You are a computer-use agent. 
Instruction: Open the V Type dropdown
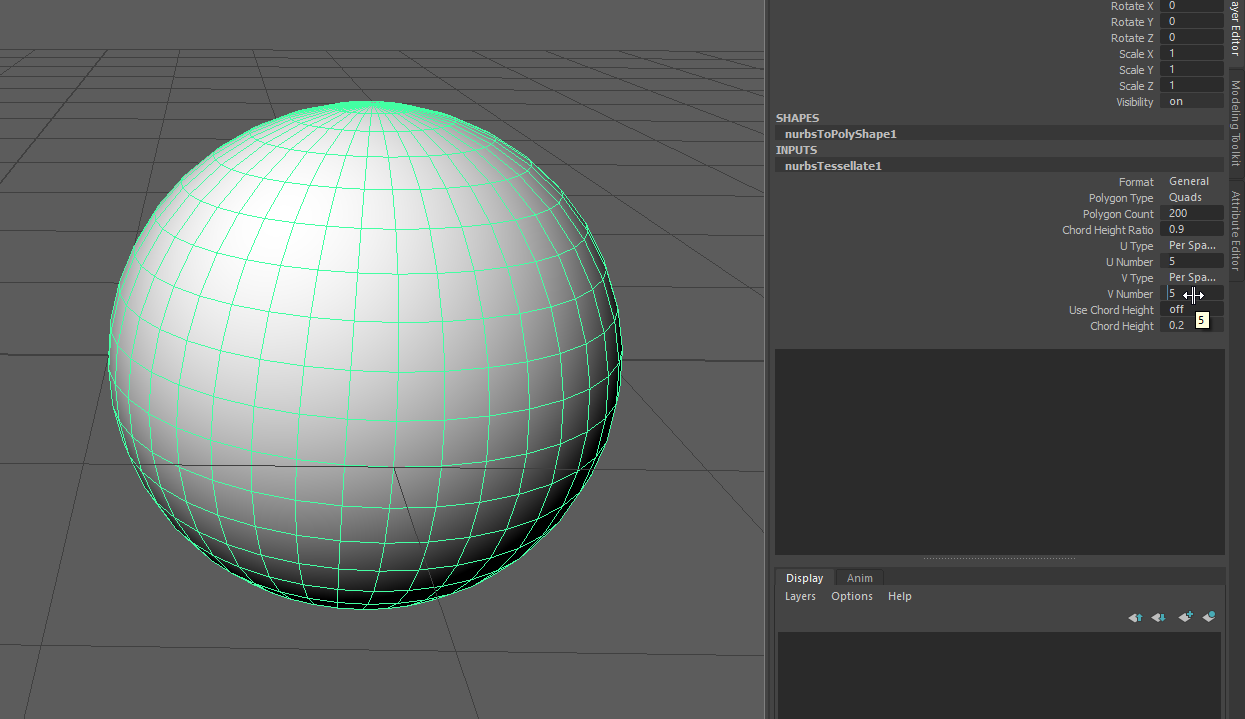coord(1192,278)
